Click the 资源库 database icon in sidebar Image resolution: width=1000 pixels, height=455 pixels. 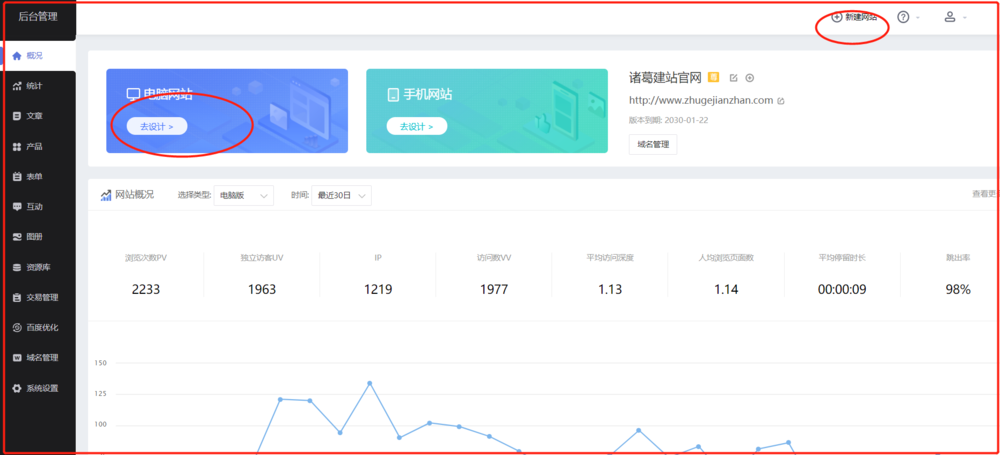(x=17, y=267)
